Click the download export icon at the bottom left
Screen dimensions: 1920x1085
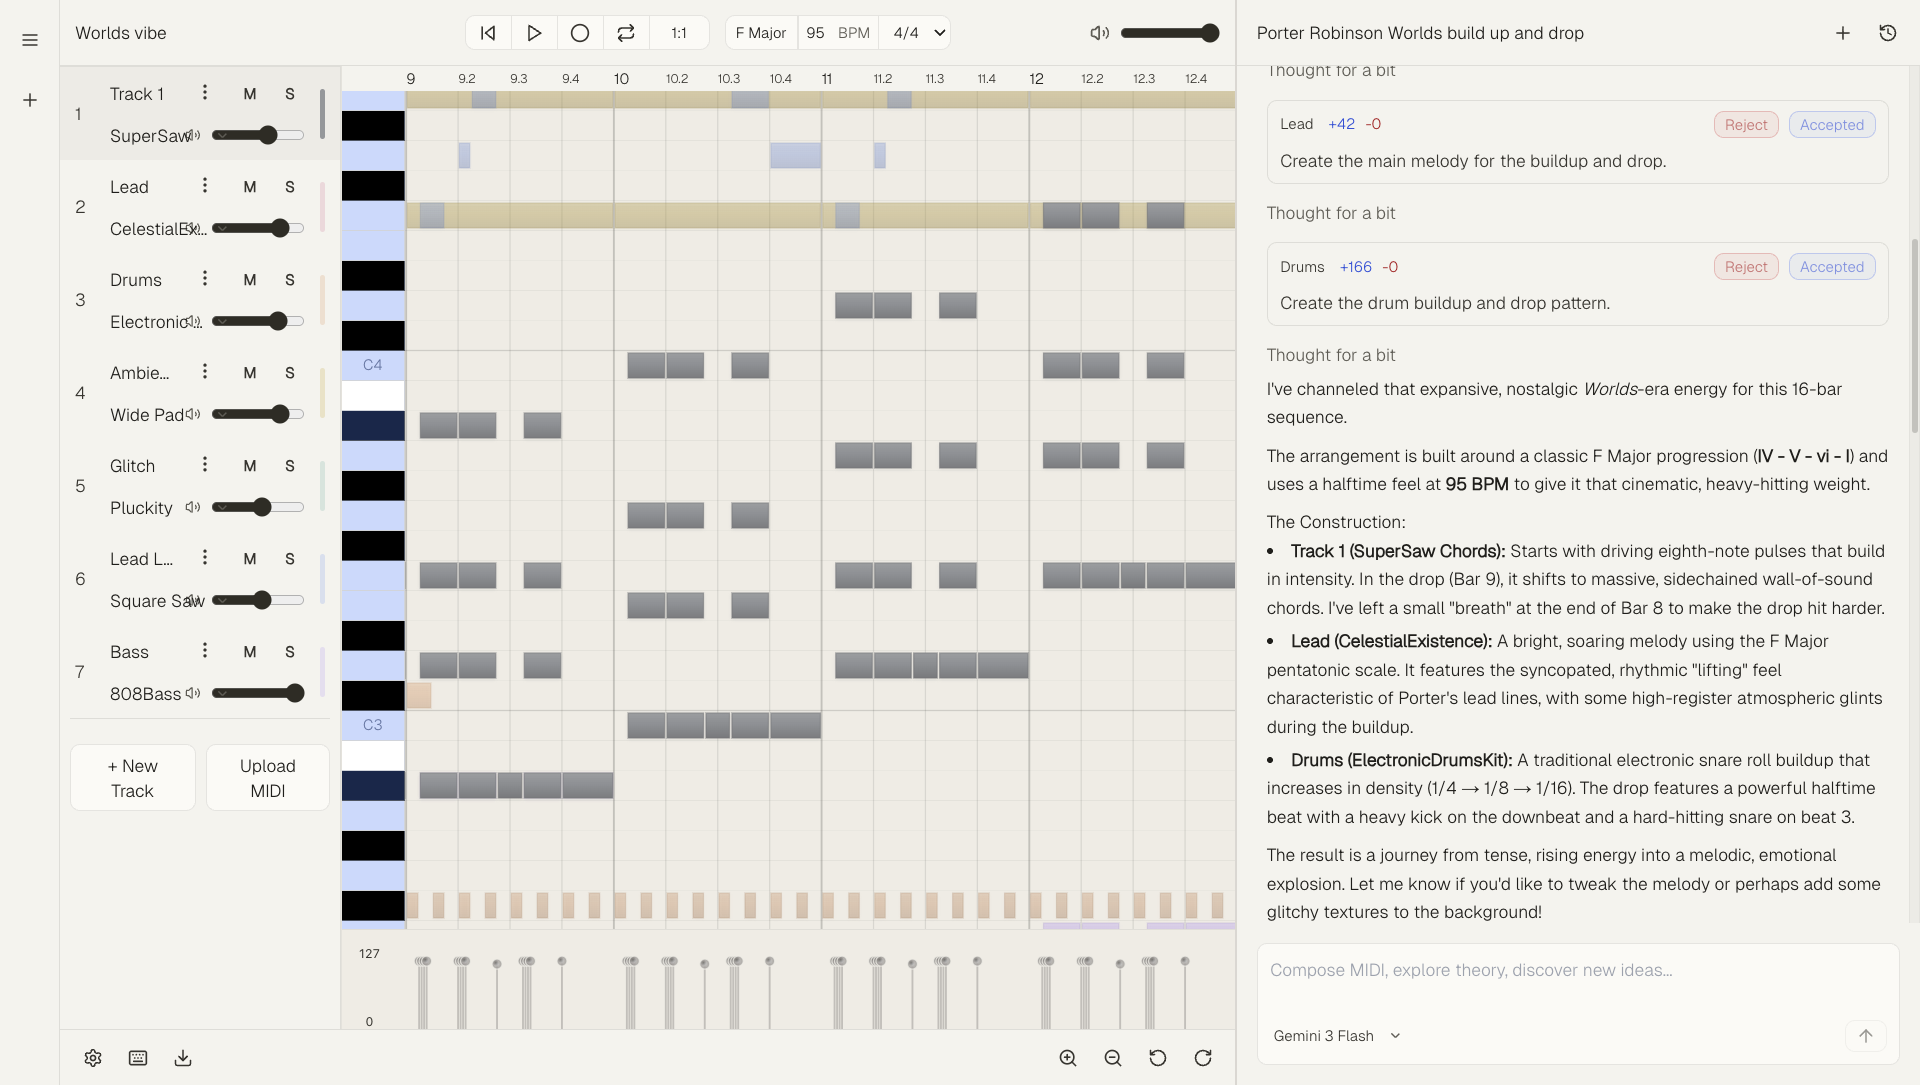point(183,1058)
